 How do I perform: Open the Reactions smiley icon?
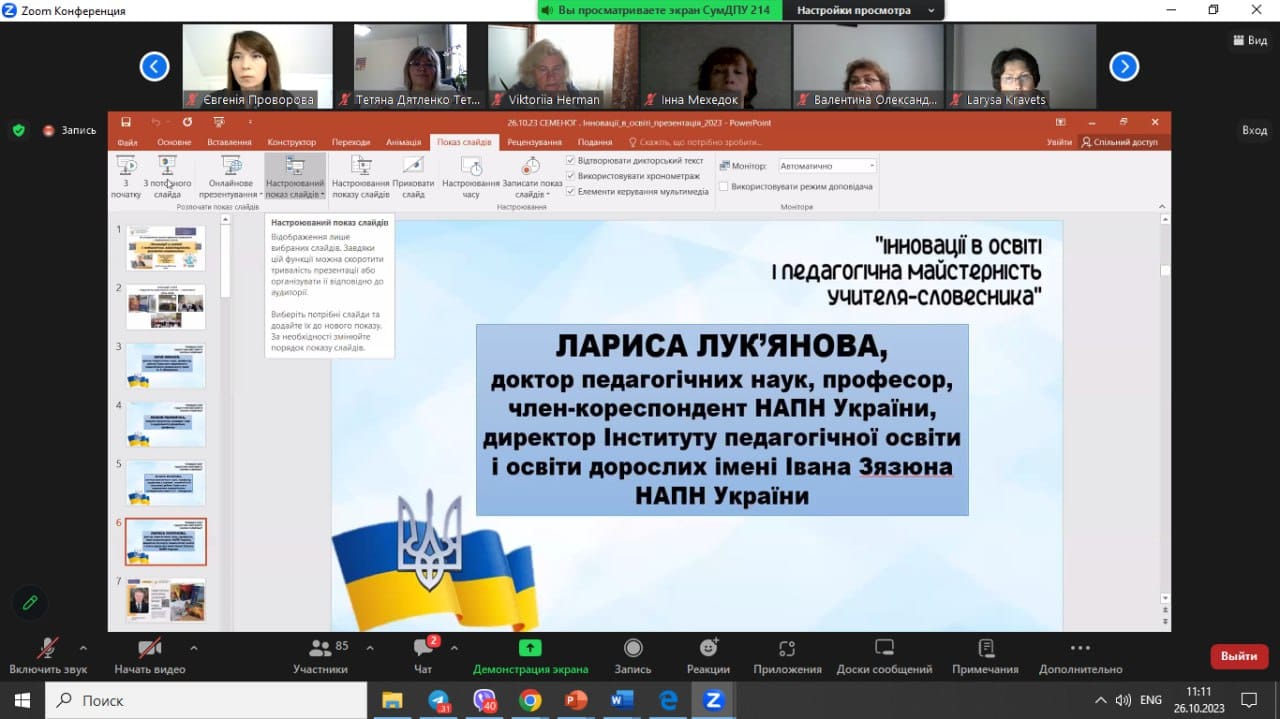[x=708, y=648]
